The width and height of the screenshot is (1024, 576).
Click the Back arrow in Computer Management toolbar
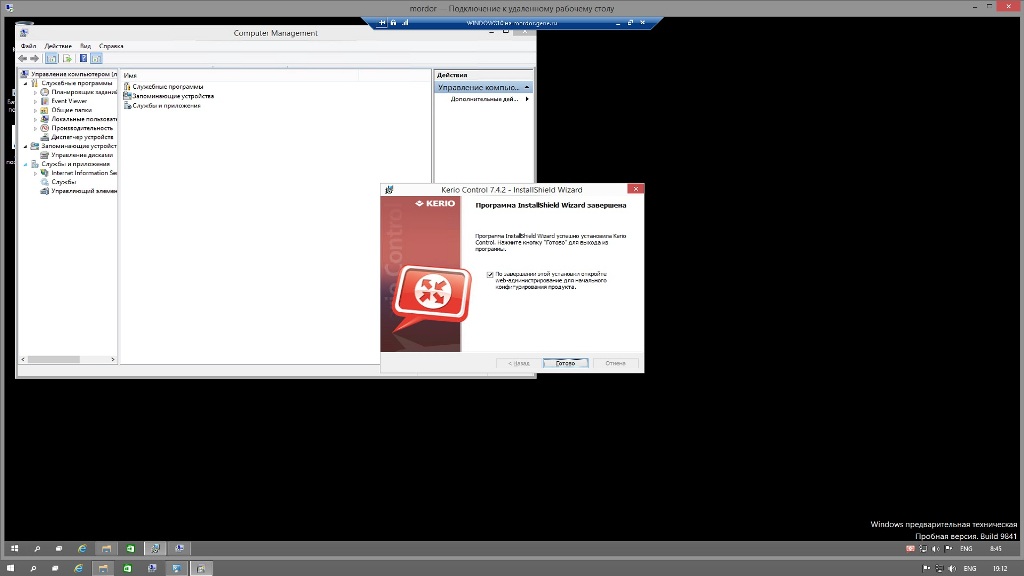(22, 58)
